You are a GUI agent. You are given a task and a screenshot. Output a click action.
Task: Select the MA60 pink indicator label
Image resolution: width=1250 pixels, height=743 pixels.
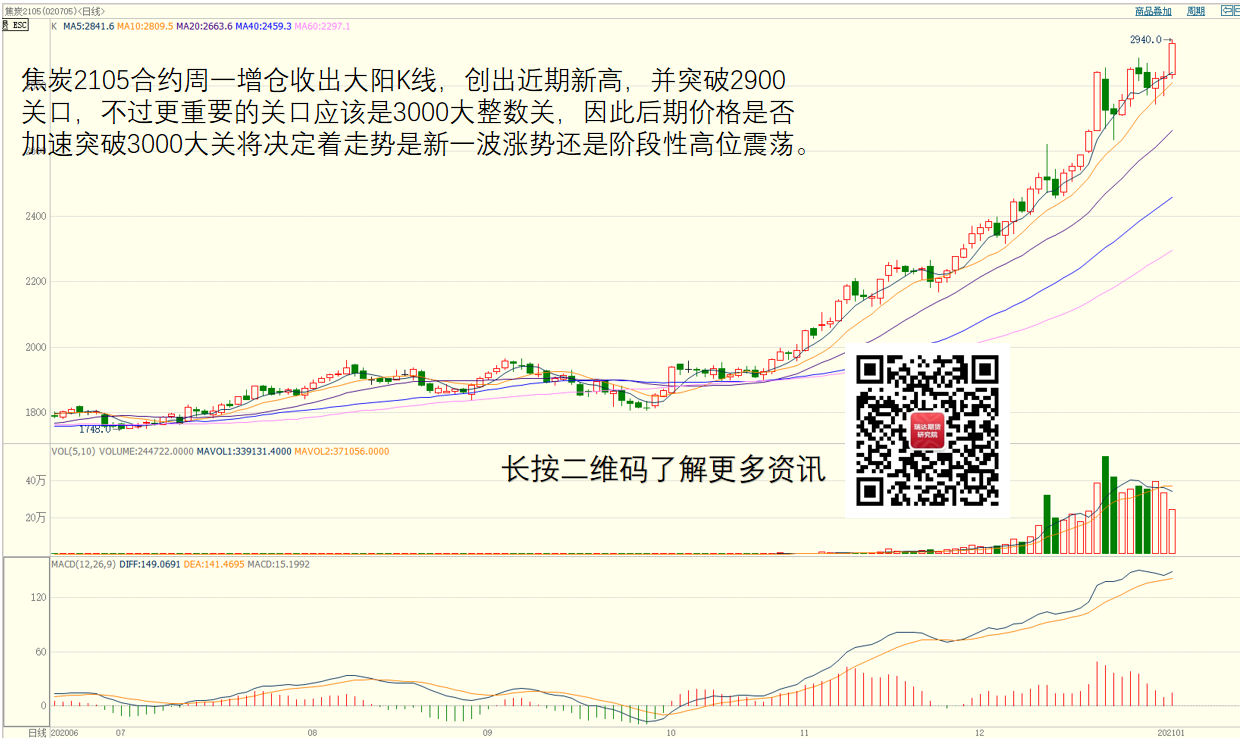(x=323, y=26)
